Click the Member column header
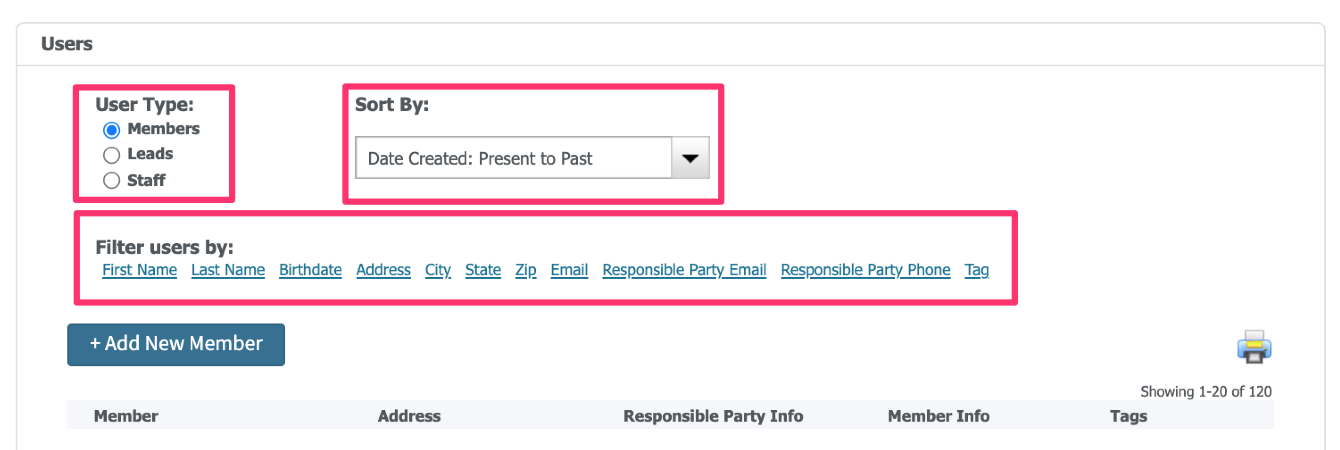 pos(126,416)
